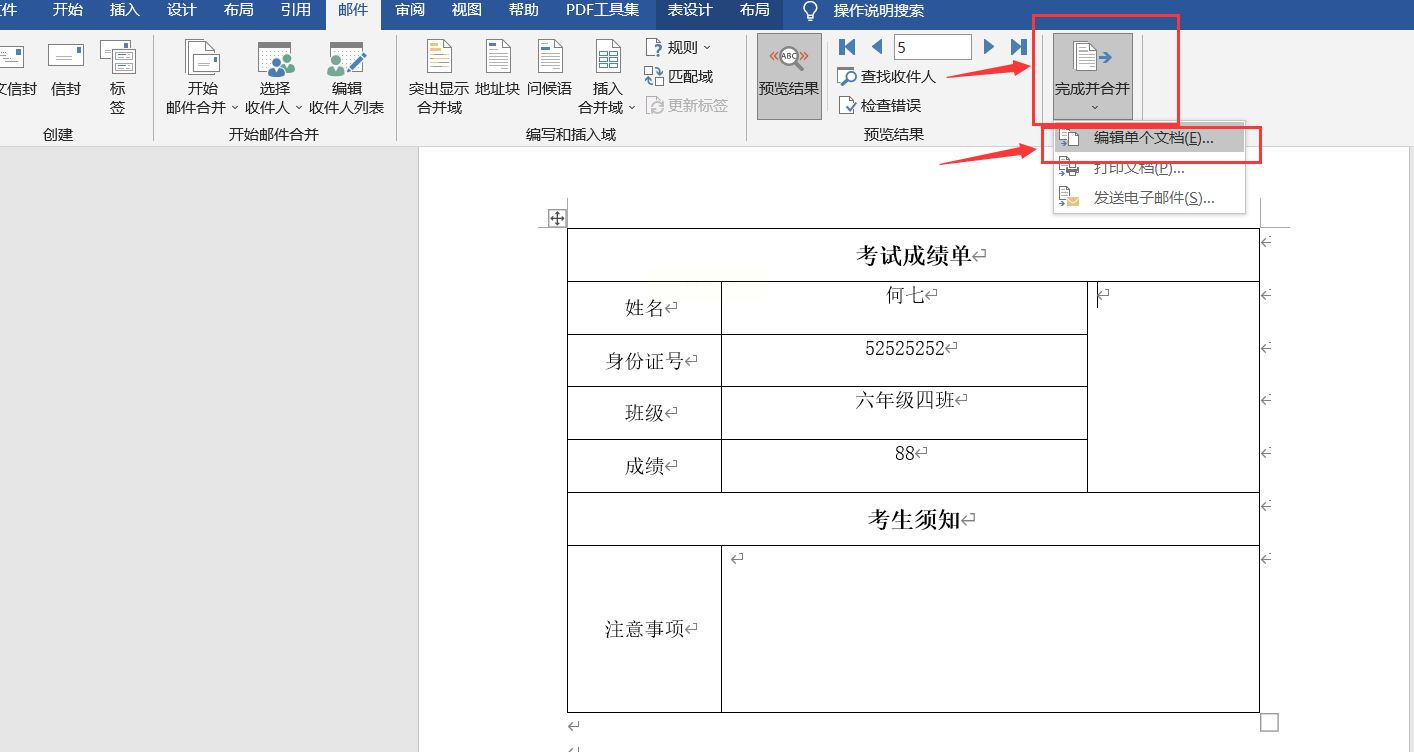This screenshot has width=1414, height=752.
Task: Click the Preview Results (预览结果) icon
Action: click(x=789, y=76)
